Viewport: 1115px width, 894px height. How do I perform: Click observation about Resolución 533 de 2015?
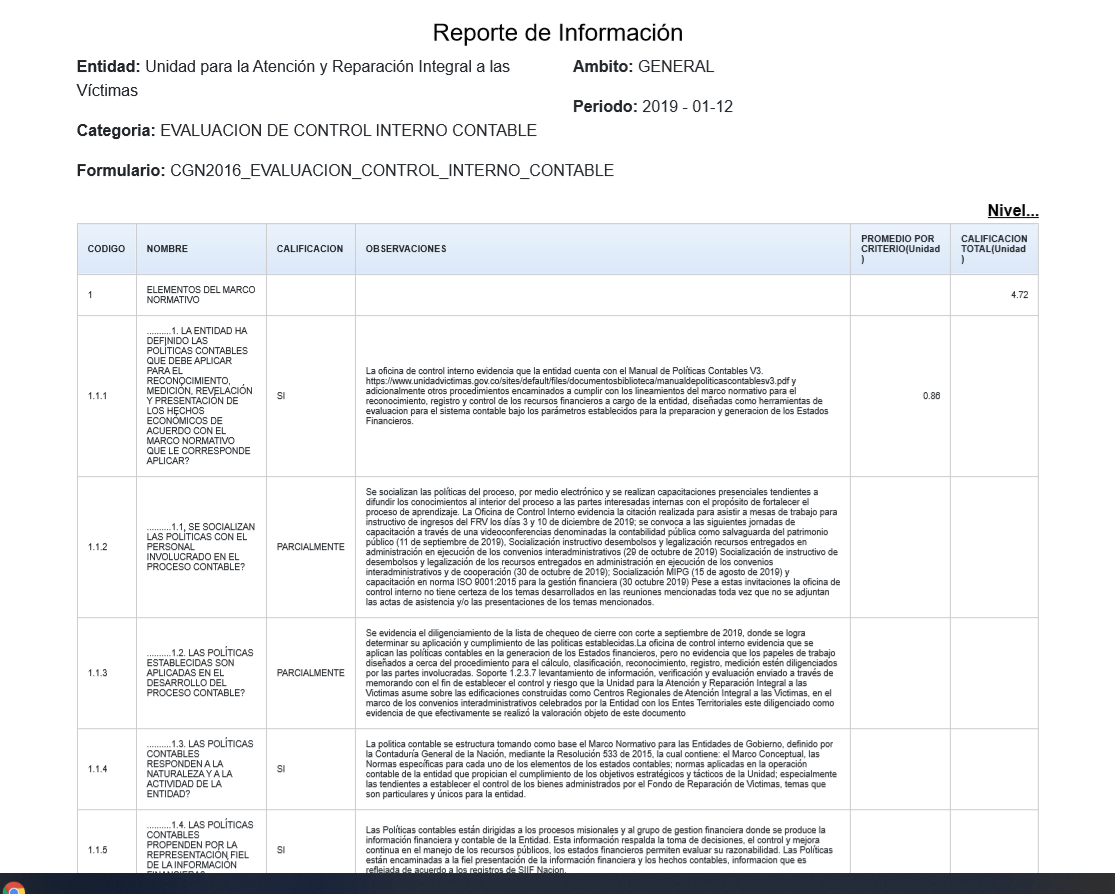(602, 769)
